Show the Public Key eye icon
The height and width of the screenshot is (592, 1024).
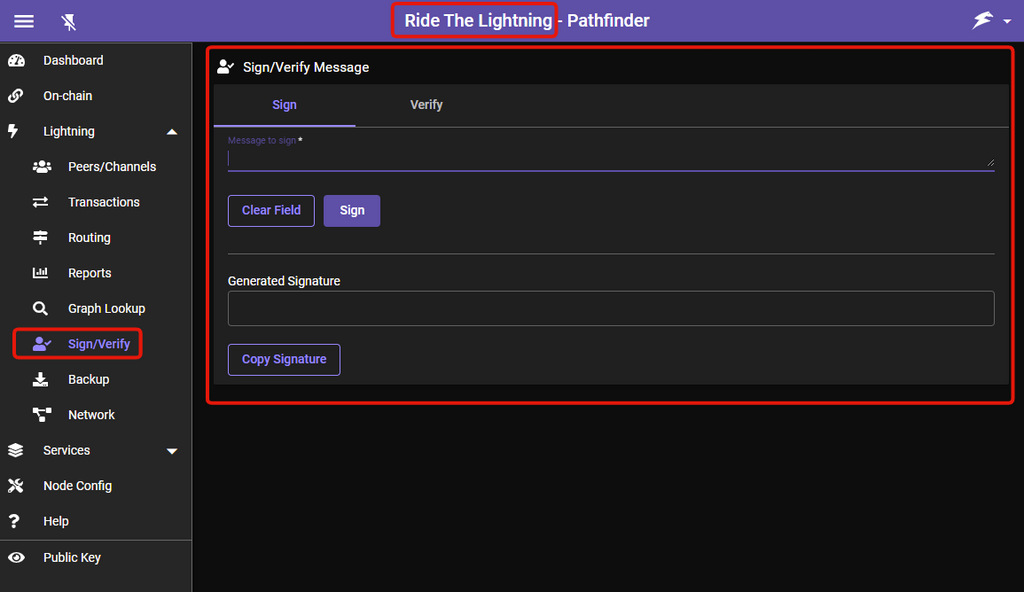[16, 558]
